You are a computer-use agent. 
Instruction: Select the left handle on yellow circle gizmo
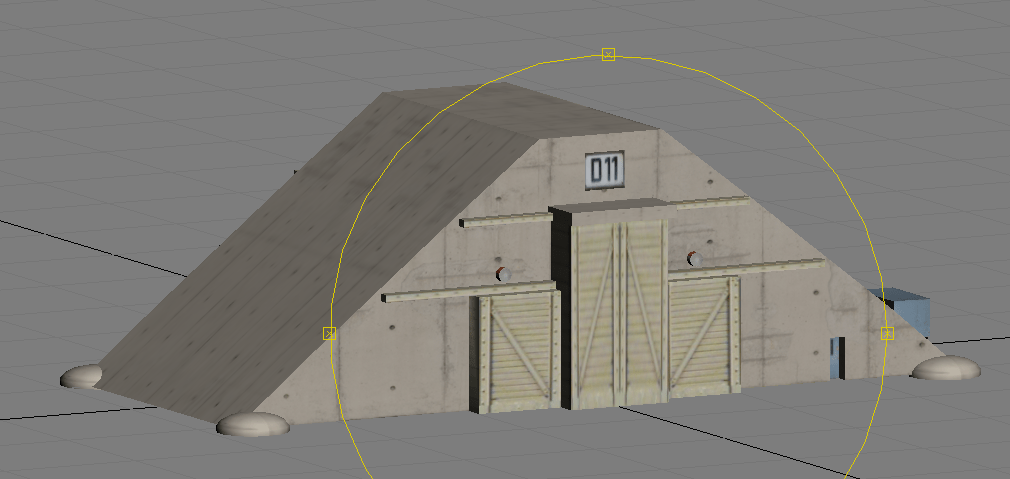(x=329, y=333)
